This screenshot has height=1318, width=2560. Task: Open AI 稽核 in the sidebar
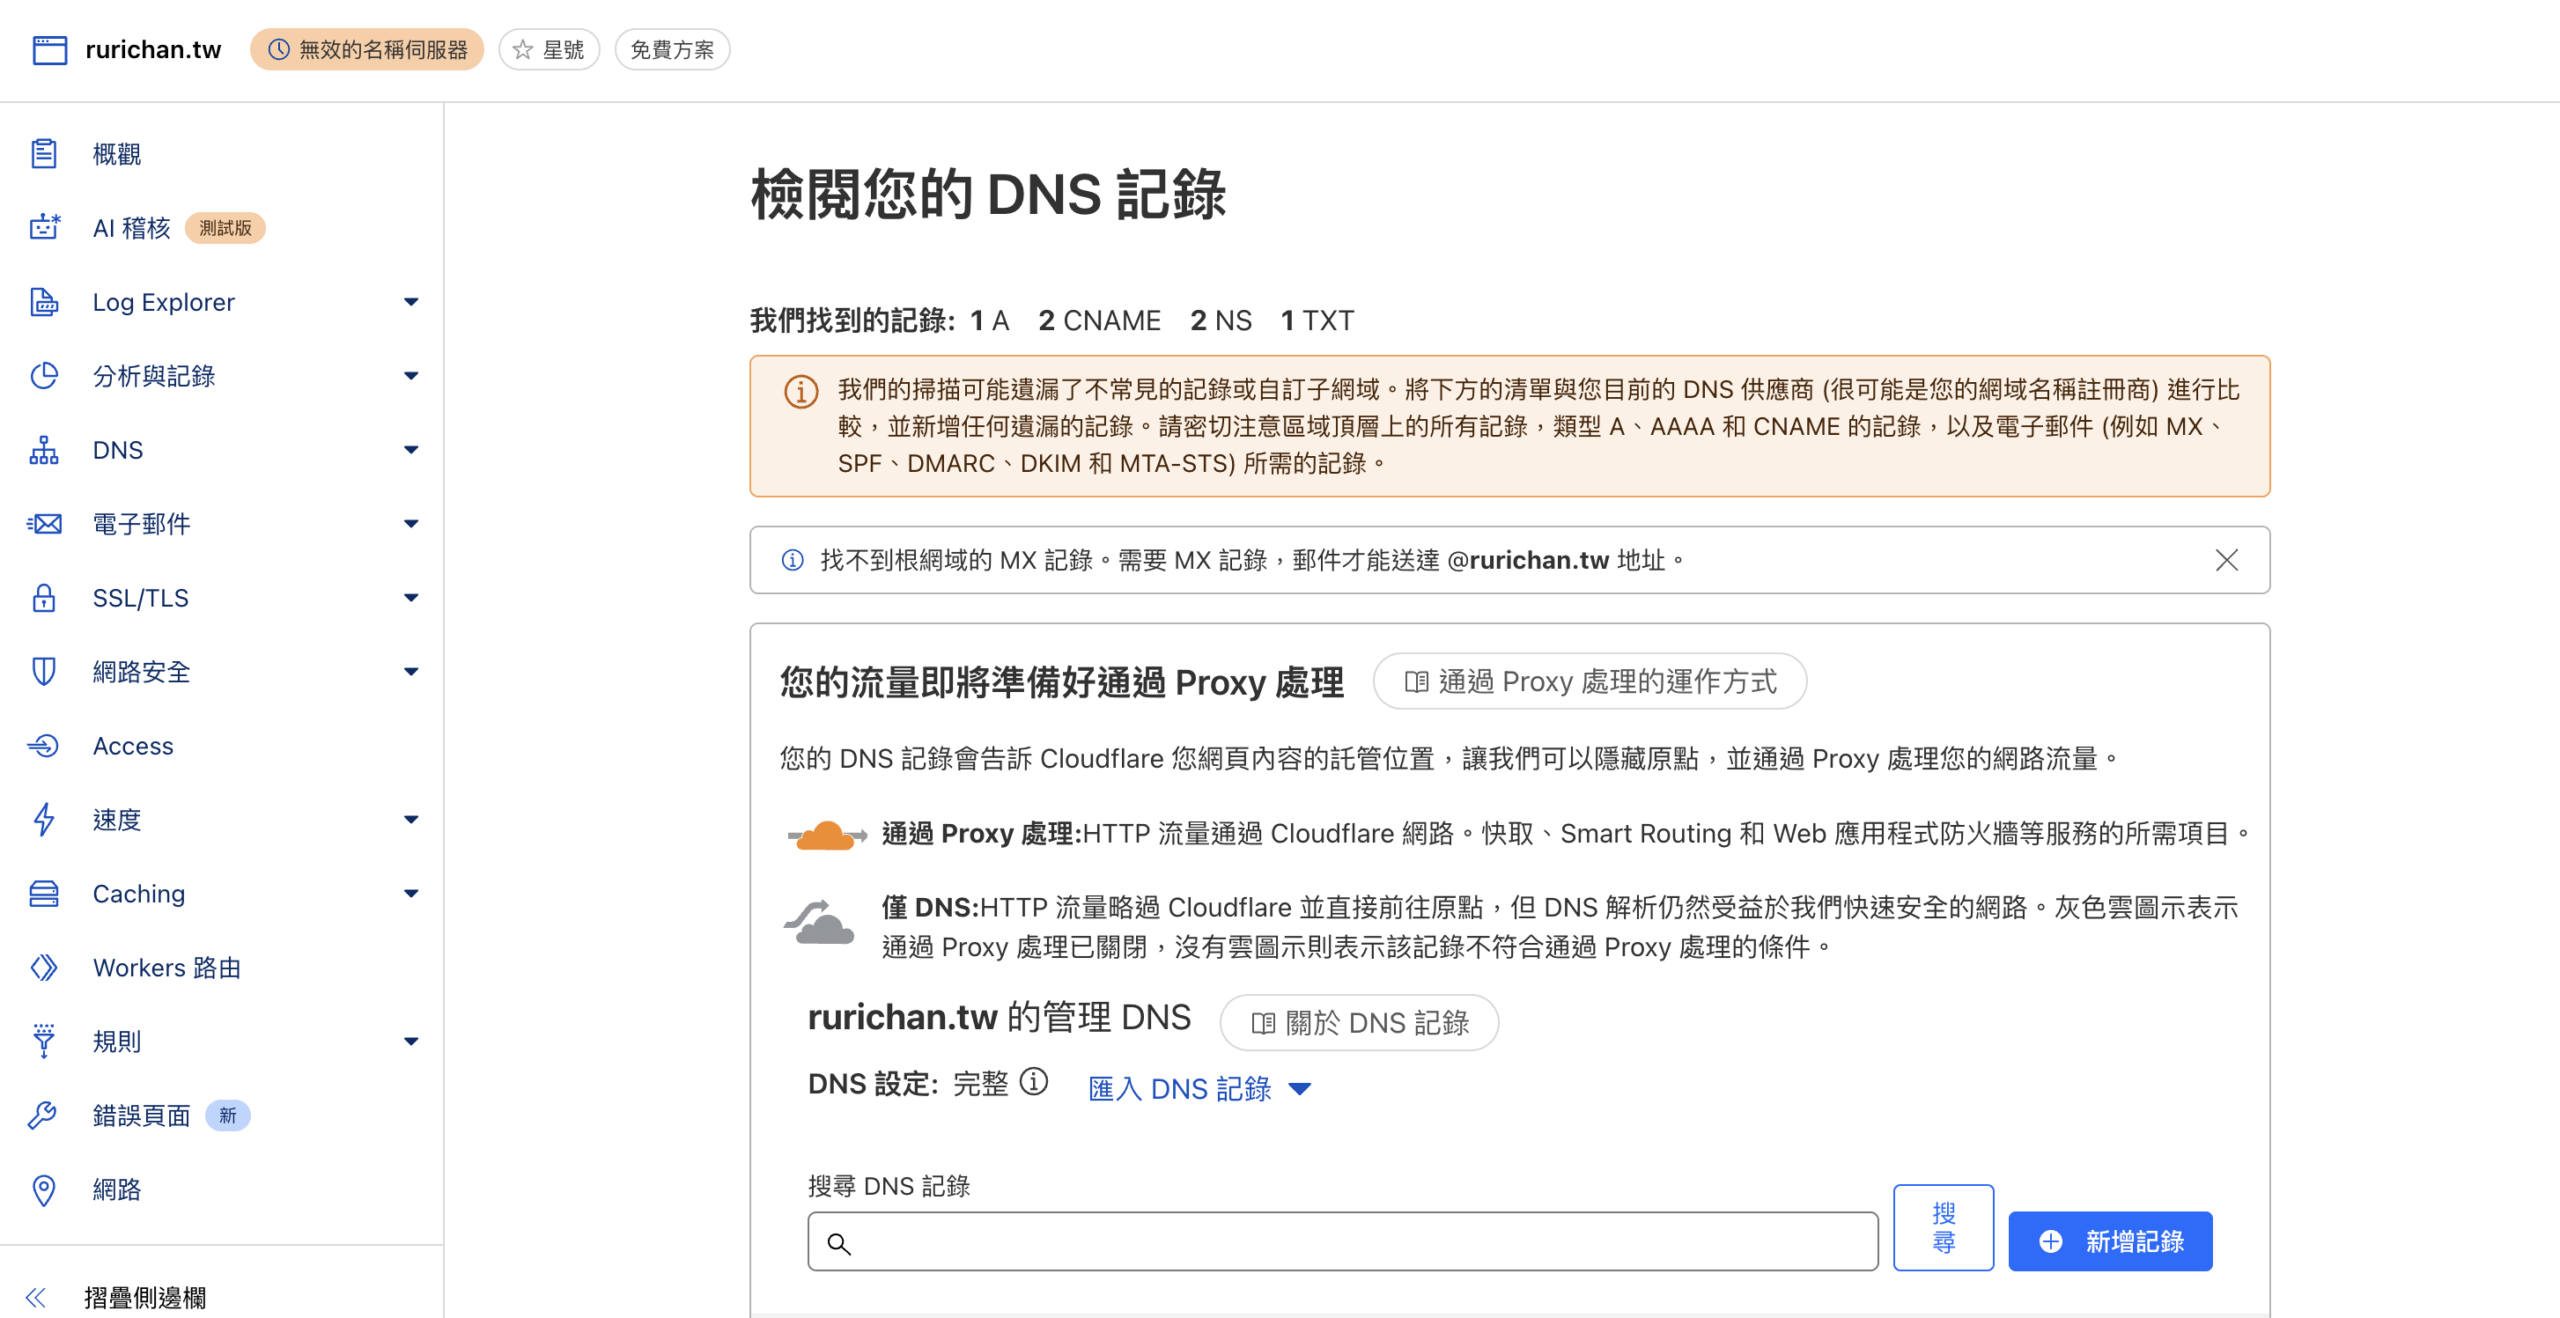tap(132, 228)
